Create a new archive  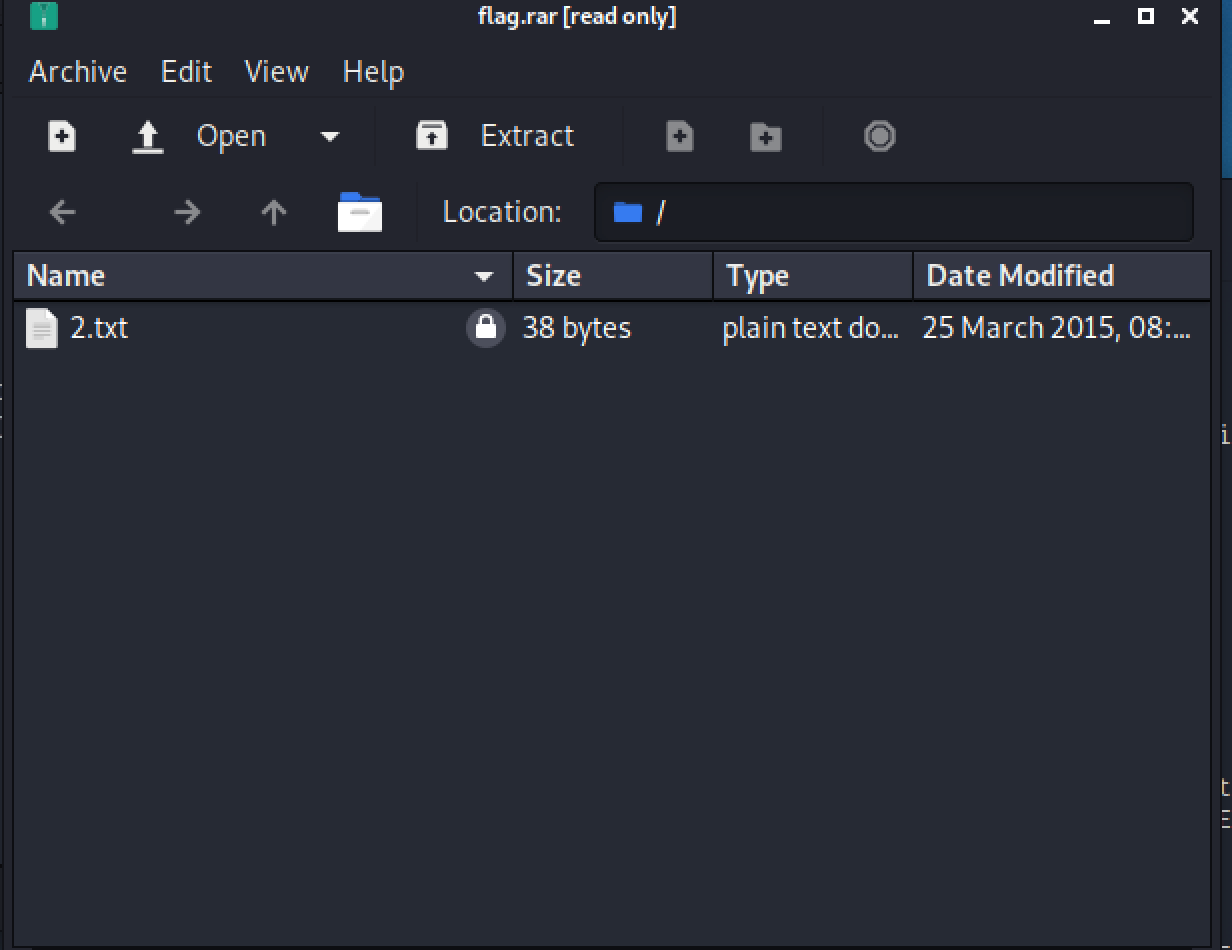click(61, 136)
